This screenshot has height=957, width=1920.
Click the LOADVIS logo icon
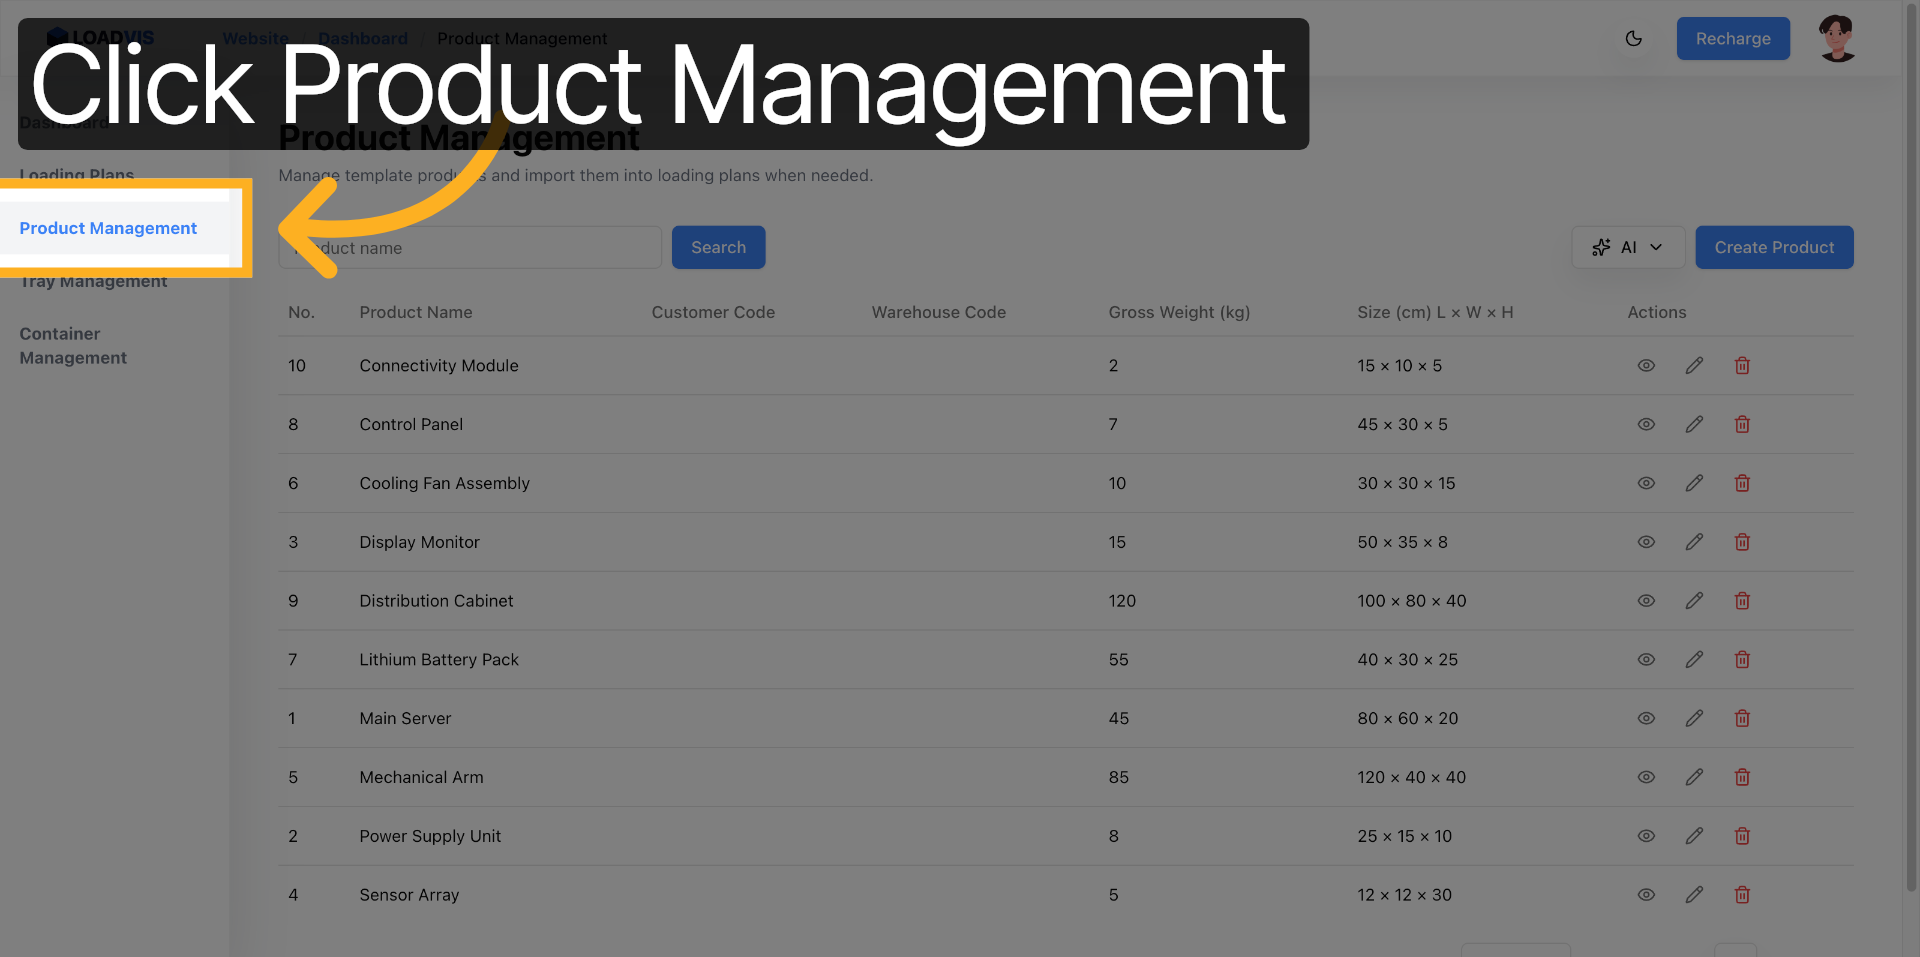[x=55, y=35]
